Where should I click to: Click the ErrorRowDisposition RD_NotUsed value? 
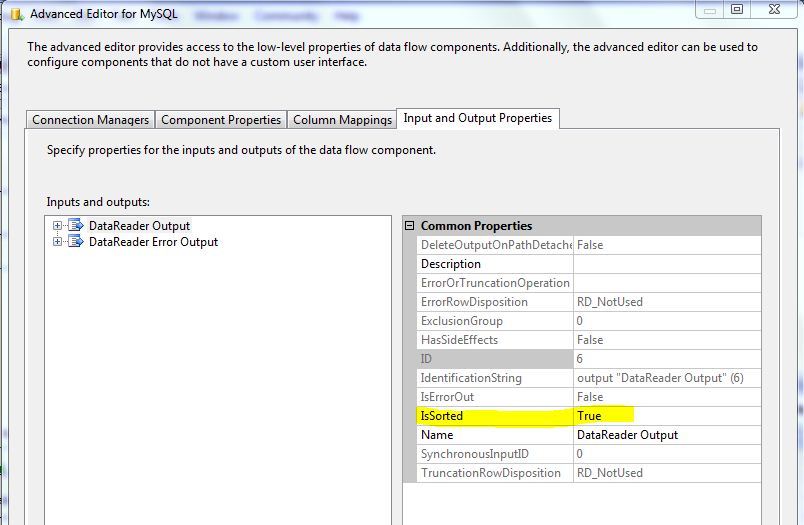pos(667,302)
